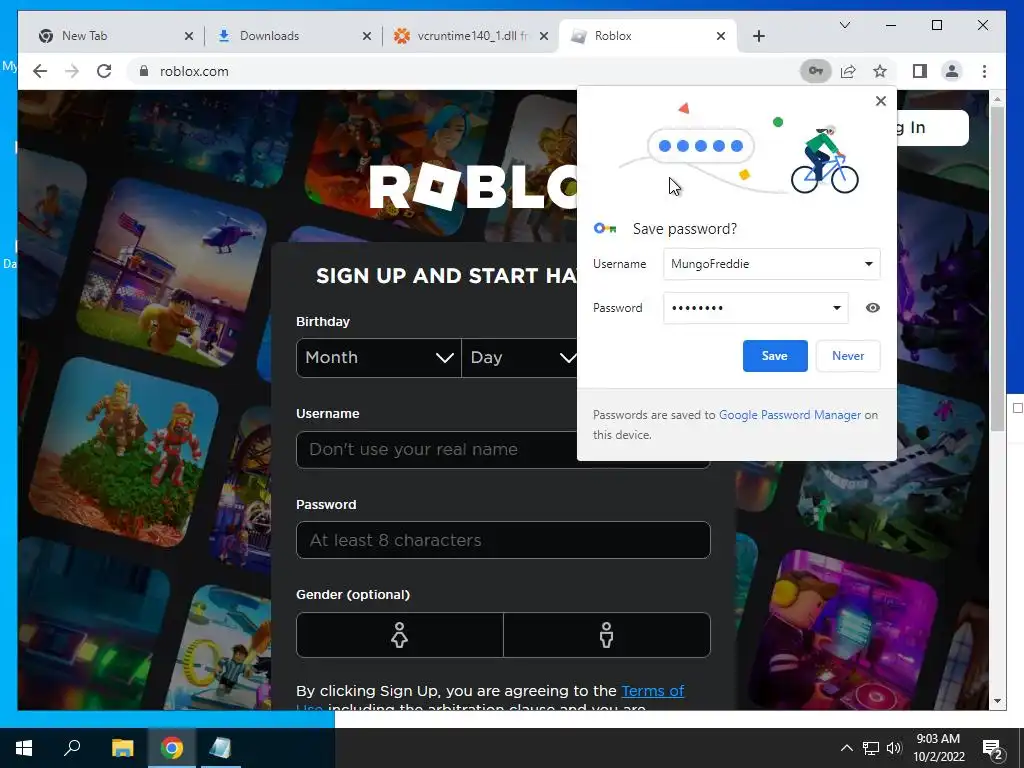
Task: Open a new tab with plus button
Action: point(758,36)
